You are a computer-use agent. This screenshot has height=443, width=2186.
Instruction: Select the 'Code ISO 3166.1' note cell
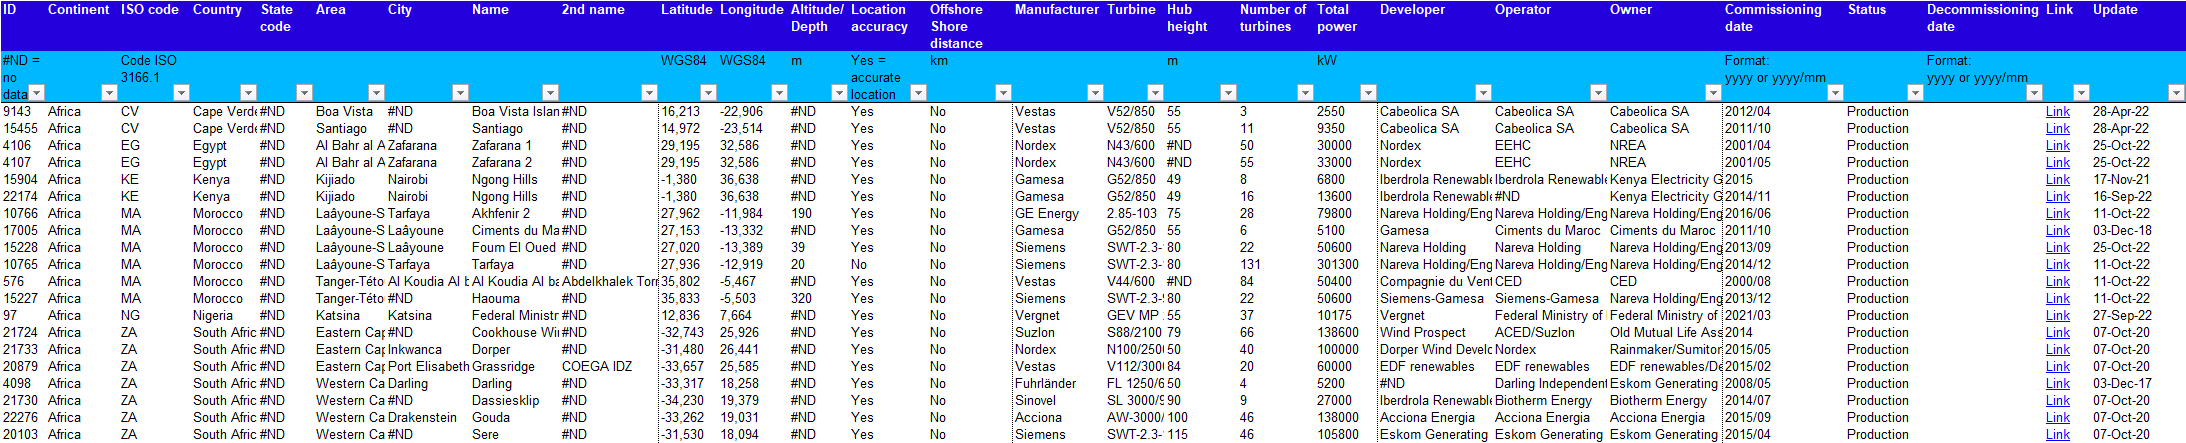pos(153,77)
